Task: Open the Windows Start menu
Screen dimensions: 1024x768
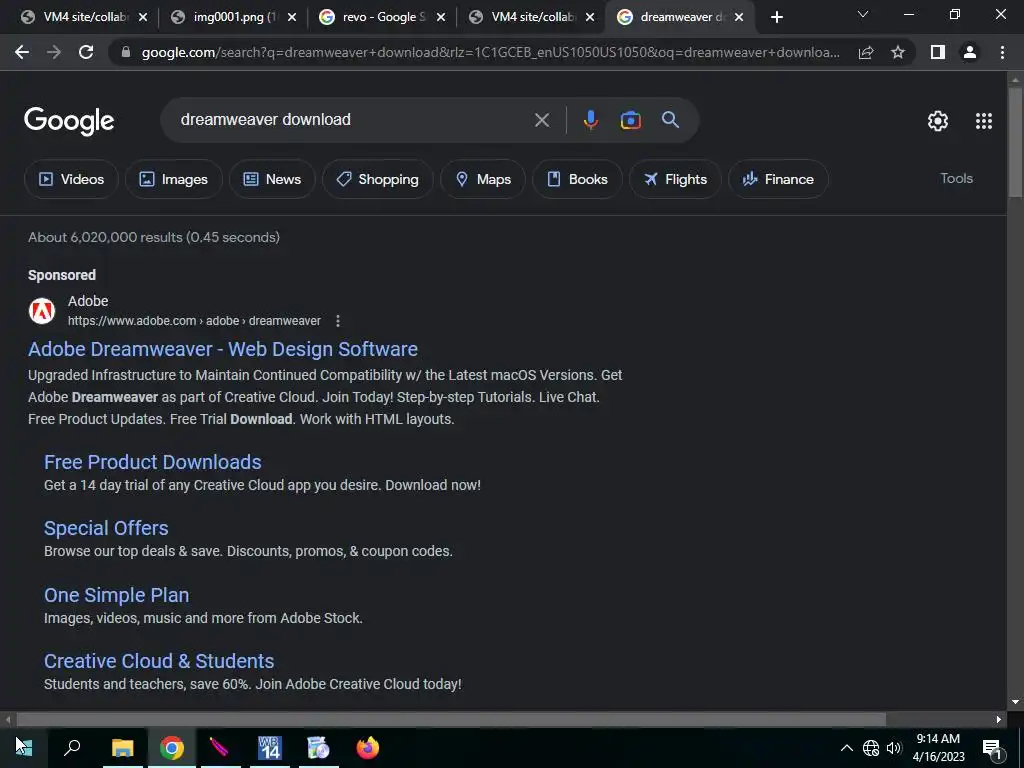Action: pos(24,748)
